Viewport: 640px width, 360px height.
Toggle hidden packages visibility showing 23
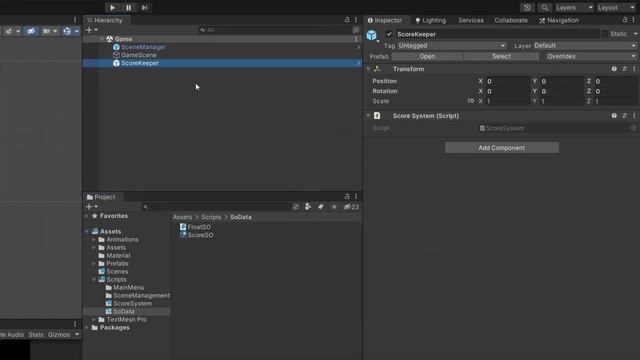click(x=351, y=207)
